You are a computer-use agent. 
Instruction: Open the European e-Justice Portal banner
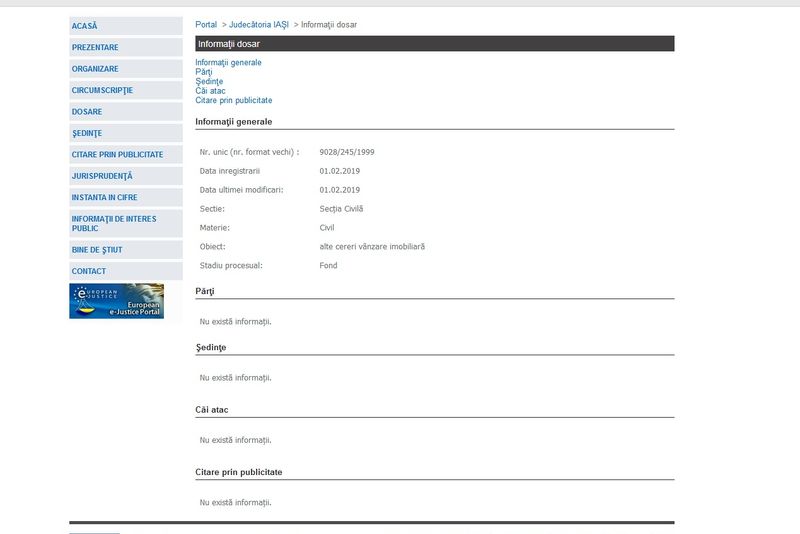tap(116, 301)
